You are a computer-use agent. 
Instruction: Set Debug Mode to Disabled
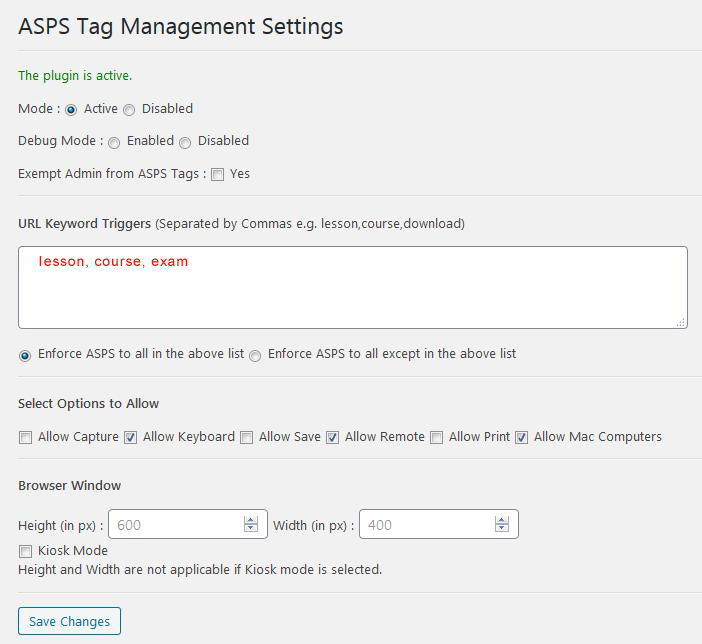(185, 142)
